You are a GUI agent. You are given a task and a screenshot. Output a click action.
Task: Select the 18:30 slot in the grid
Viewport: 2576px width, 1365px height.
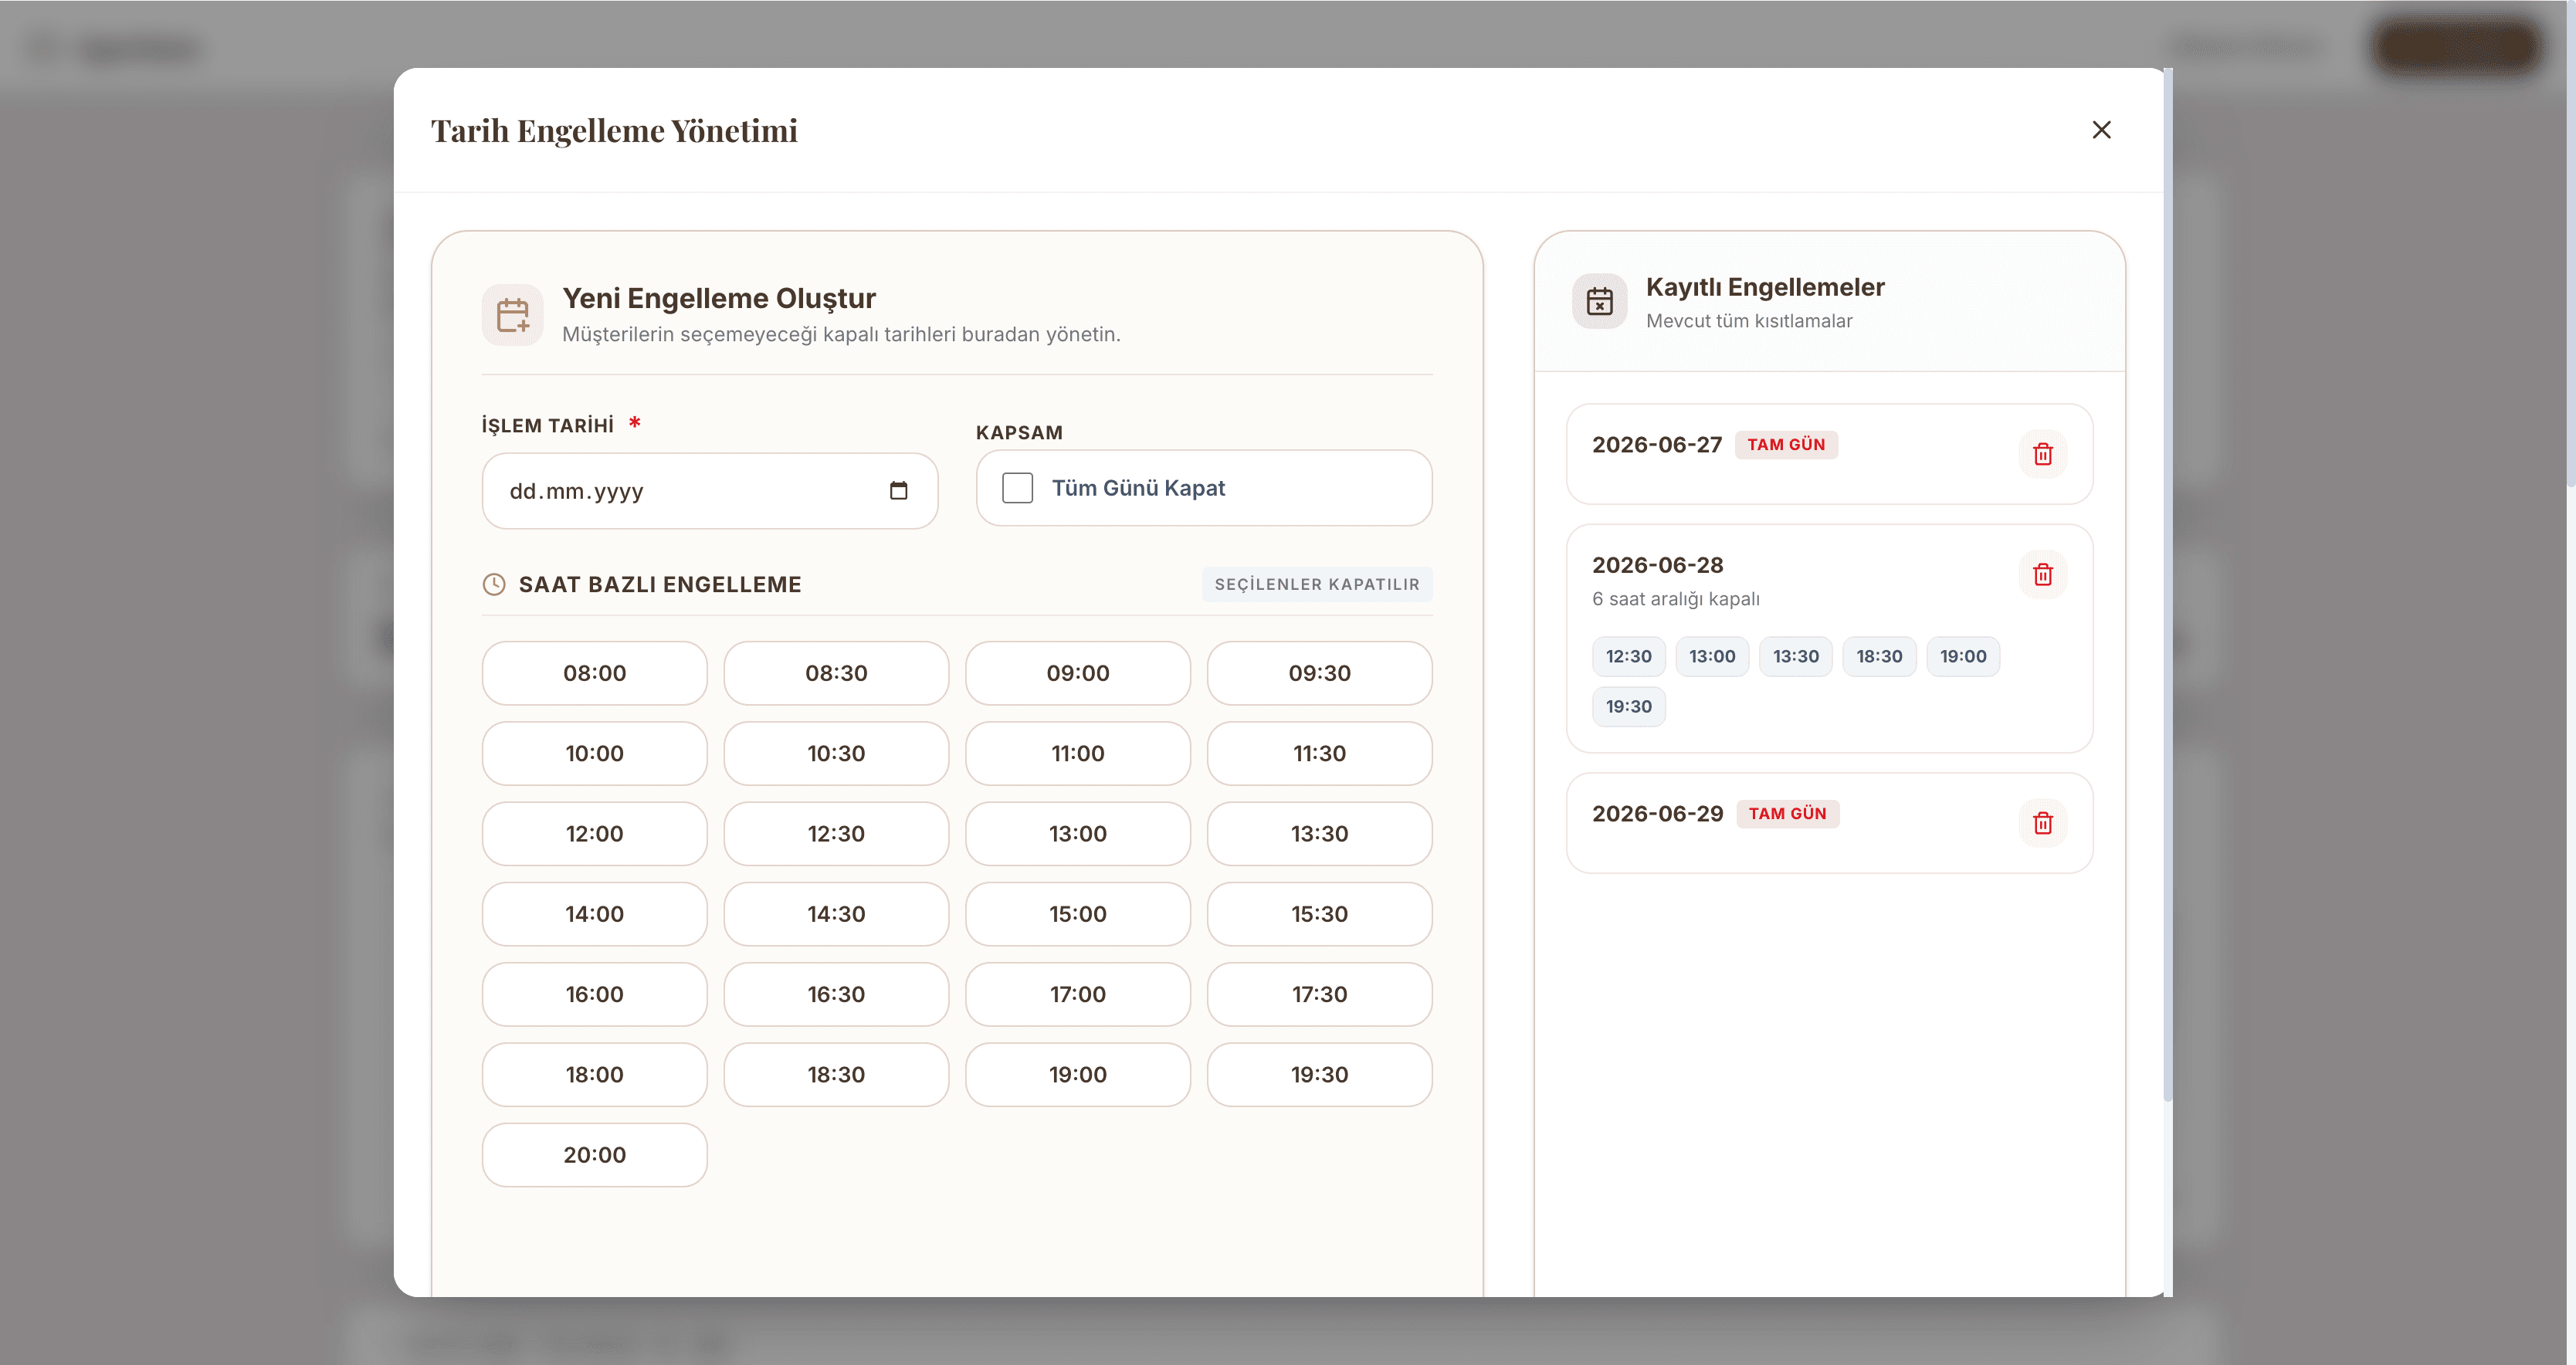coord(836,1075)
